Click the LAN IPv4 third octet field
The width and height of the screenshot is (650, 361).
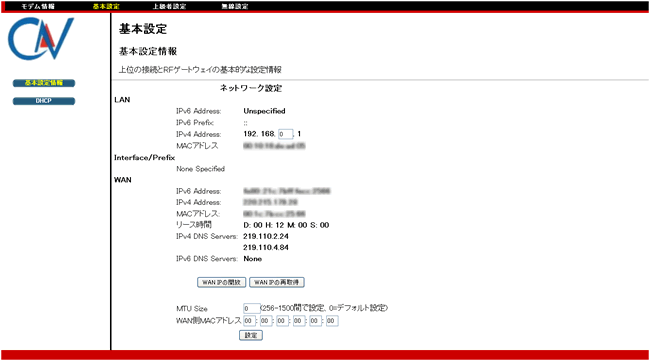[286, 134]
